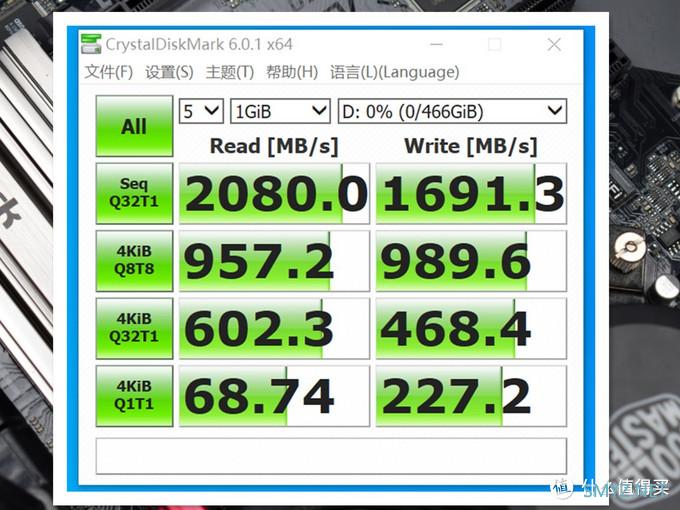Open the 主题(T) menu
This screenshot has height=510, width=680.
[230, 72]
